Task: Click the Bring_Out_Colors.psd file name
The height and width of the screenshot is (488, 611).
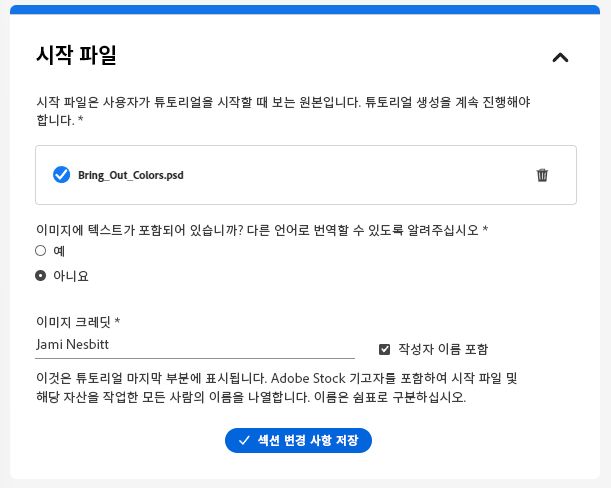Action: 131,175
